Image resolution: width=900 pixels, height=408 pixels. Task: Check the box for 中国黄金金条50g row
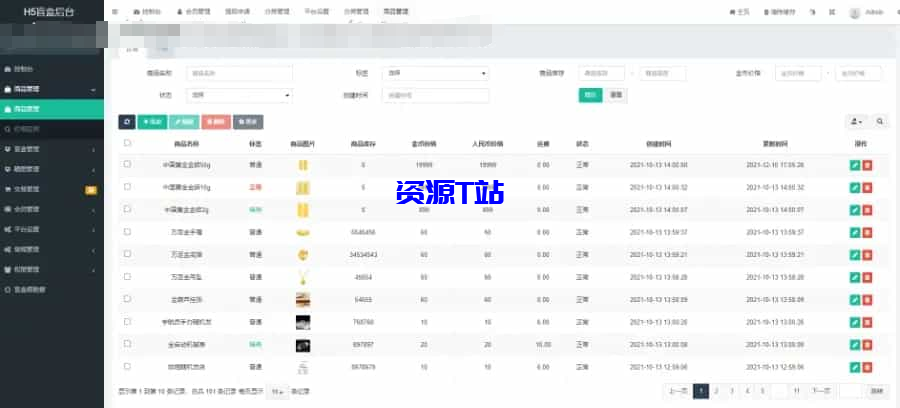127,164
